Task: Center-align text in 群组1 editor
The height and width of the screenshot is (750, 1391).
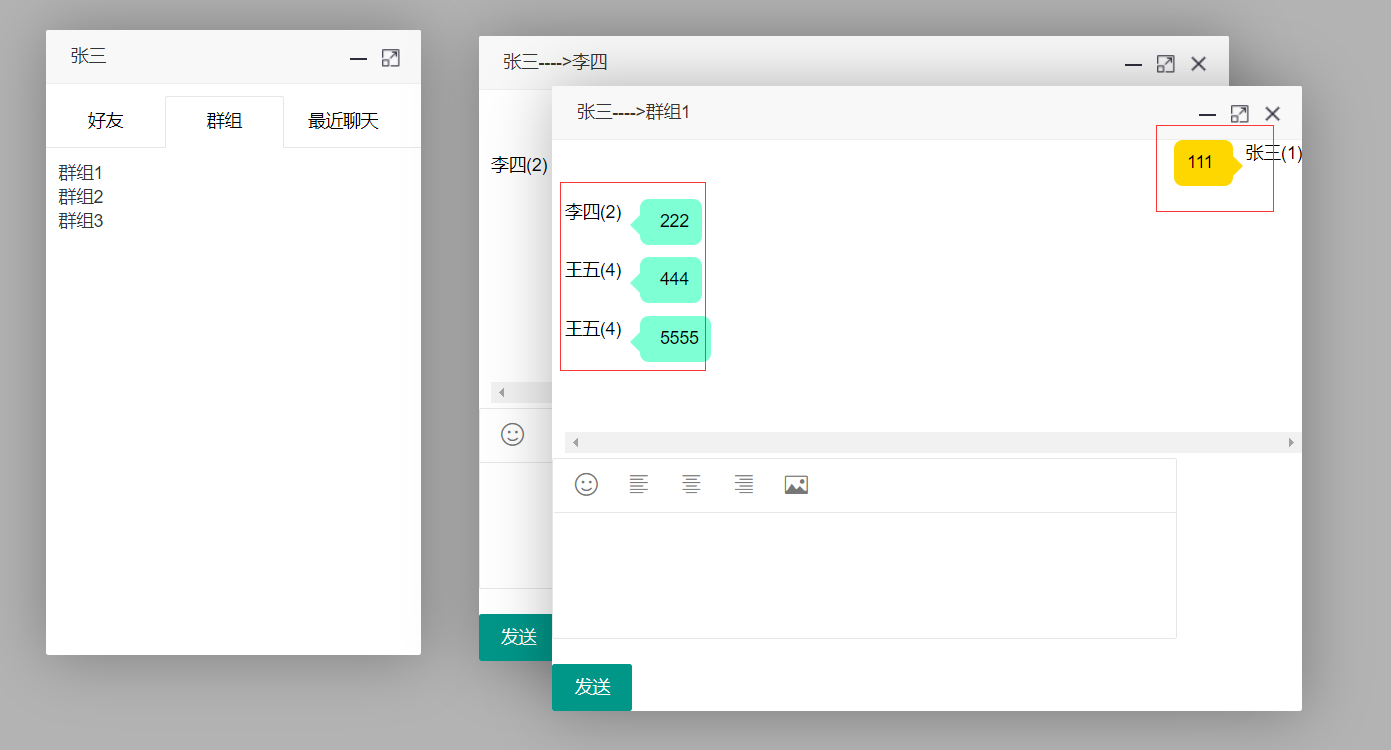Action: coord(691,485)
